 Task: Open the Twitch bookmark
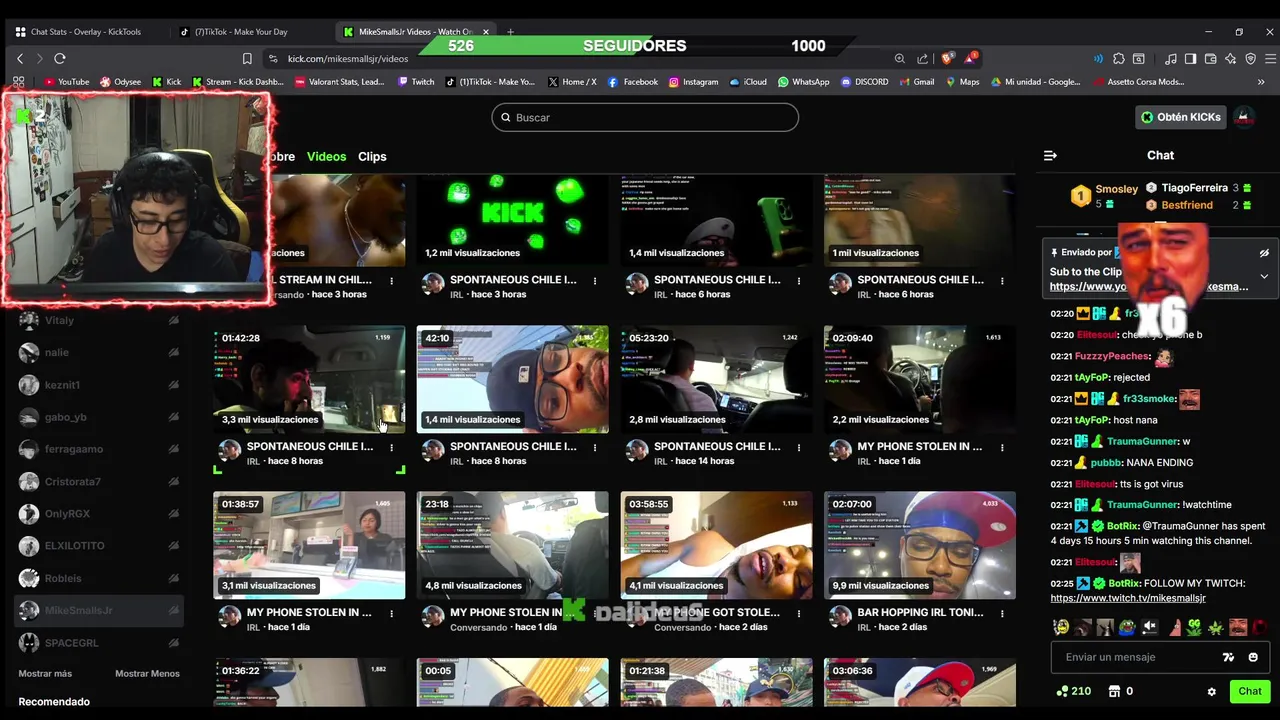pyautogui.click(x=415, y=82)
